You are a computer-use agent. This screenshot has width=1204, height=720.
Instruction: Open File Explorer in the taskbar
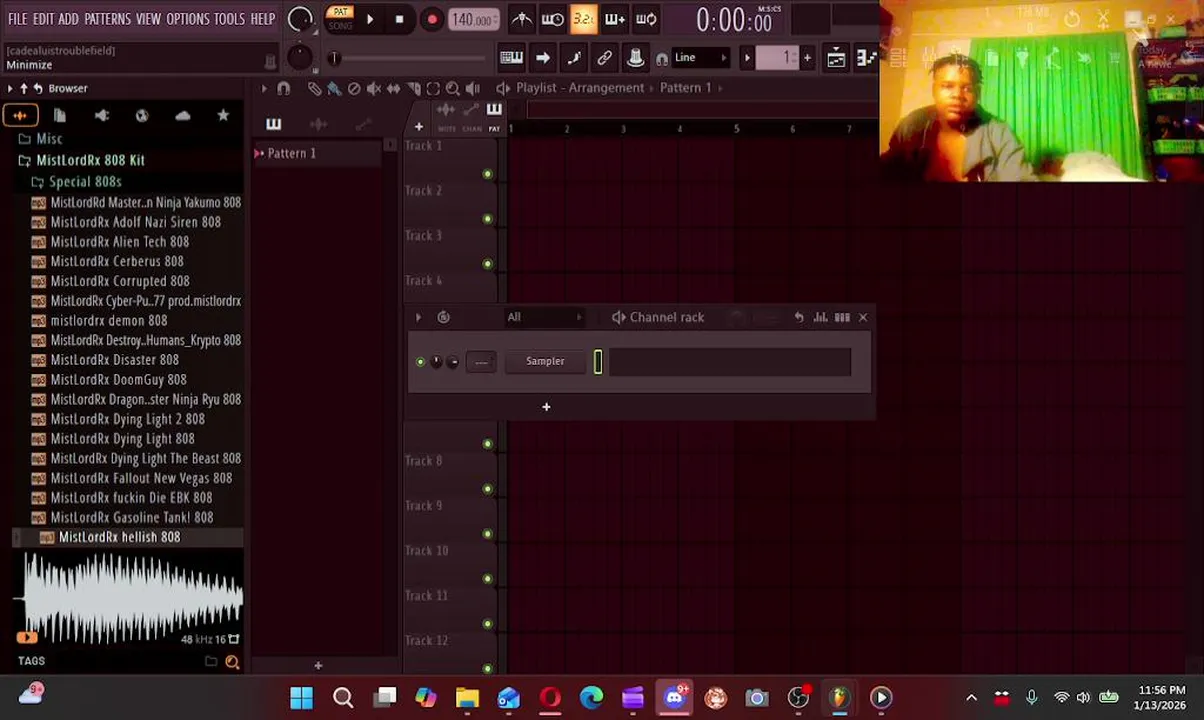[467, 697]
